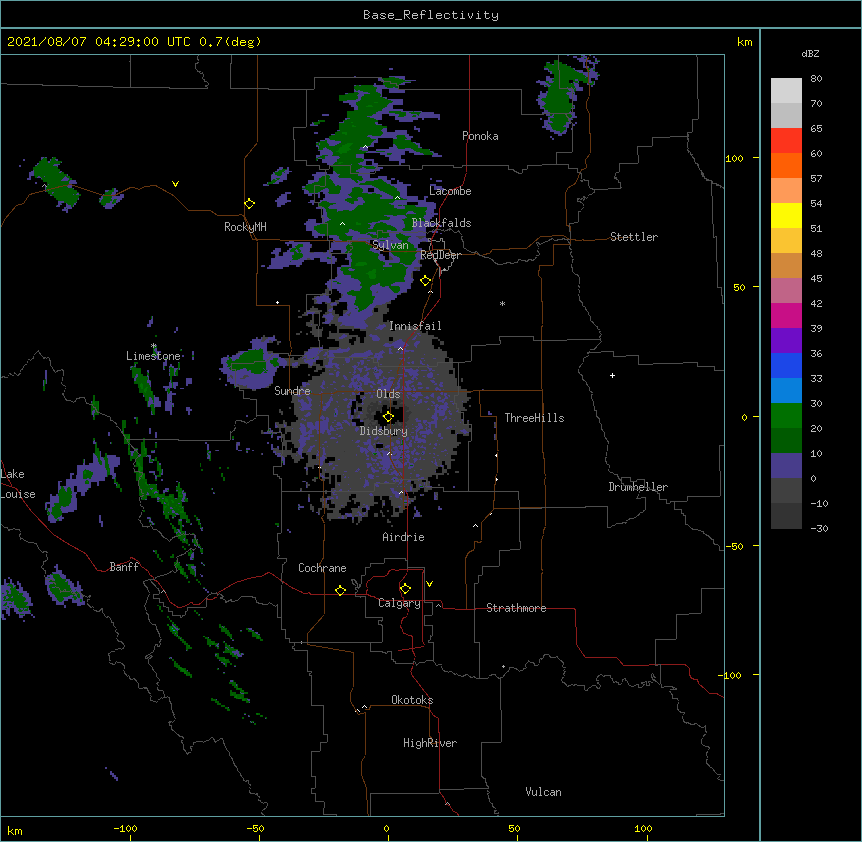Select the light gray 80 dBZ legend swatch
The image size is (862, 842).
coord(786,90)
